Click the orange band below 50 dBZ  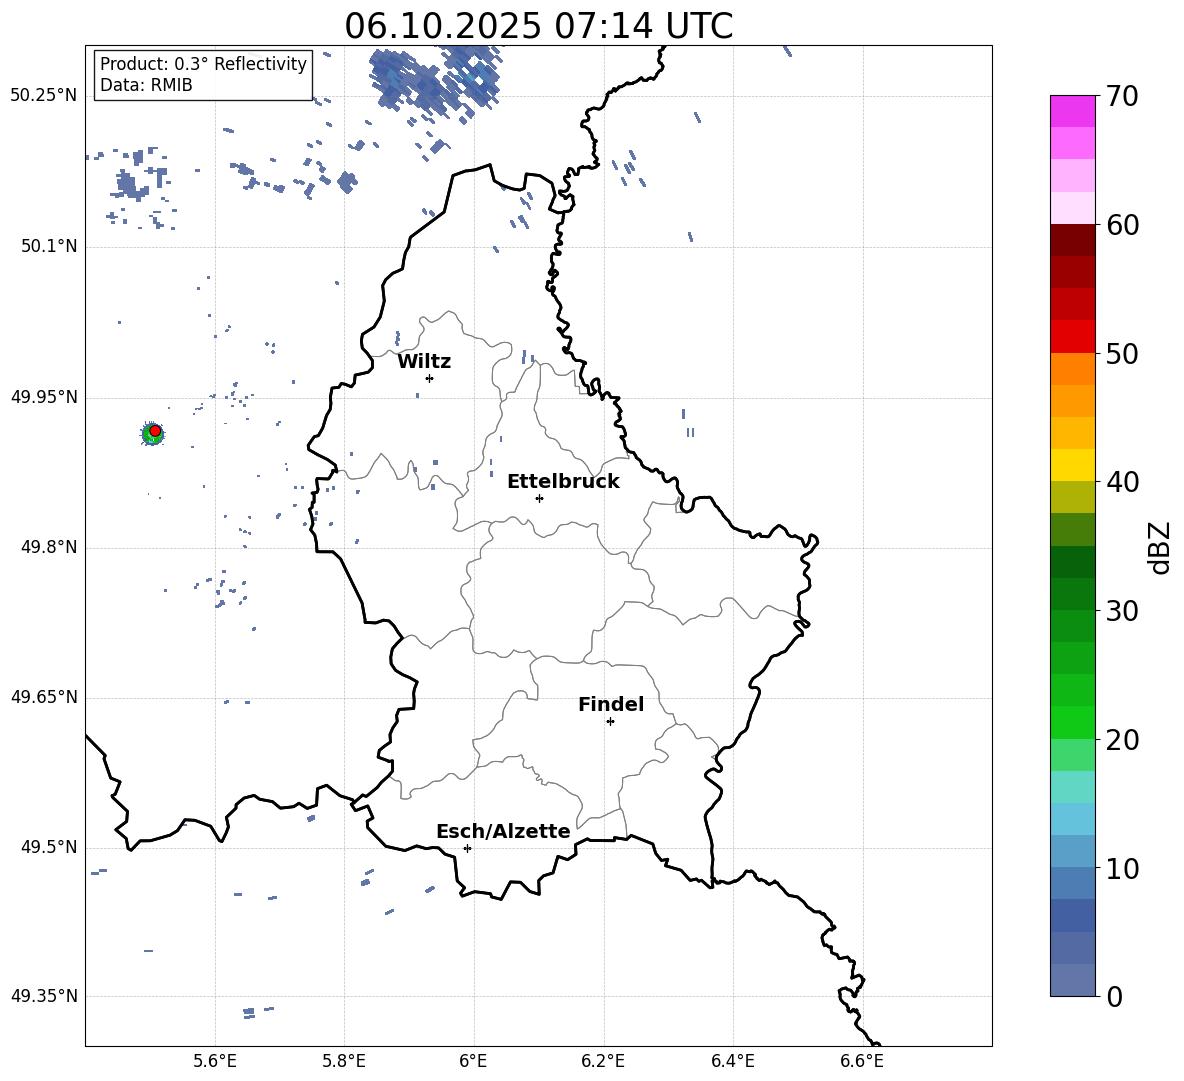(1073, 369)
